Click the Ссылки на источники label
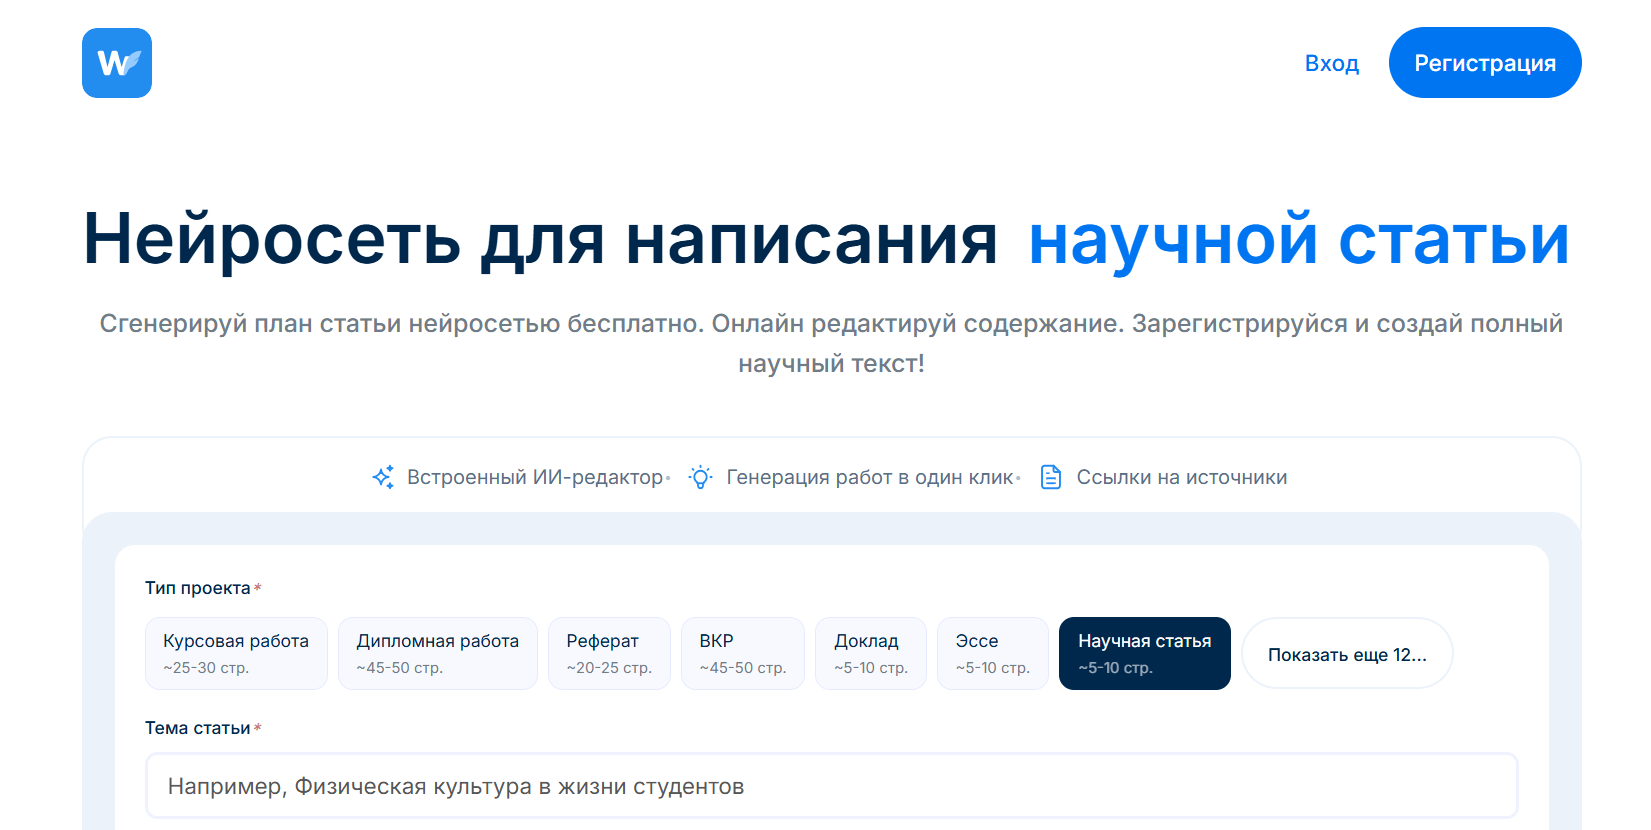 [x=1181, y=477]
